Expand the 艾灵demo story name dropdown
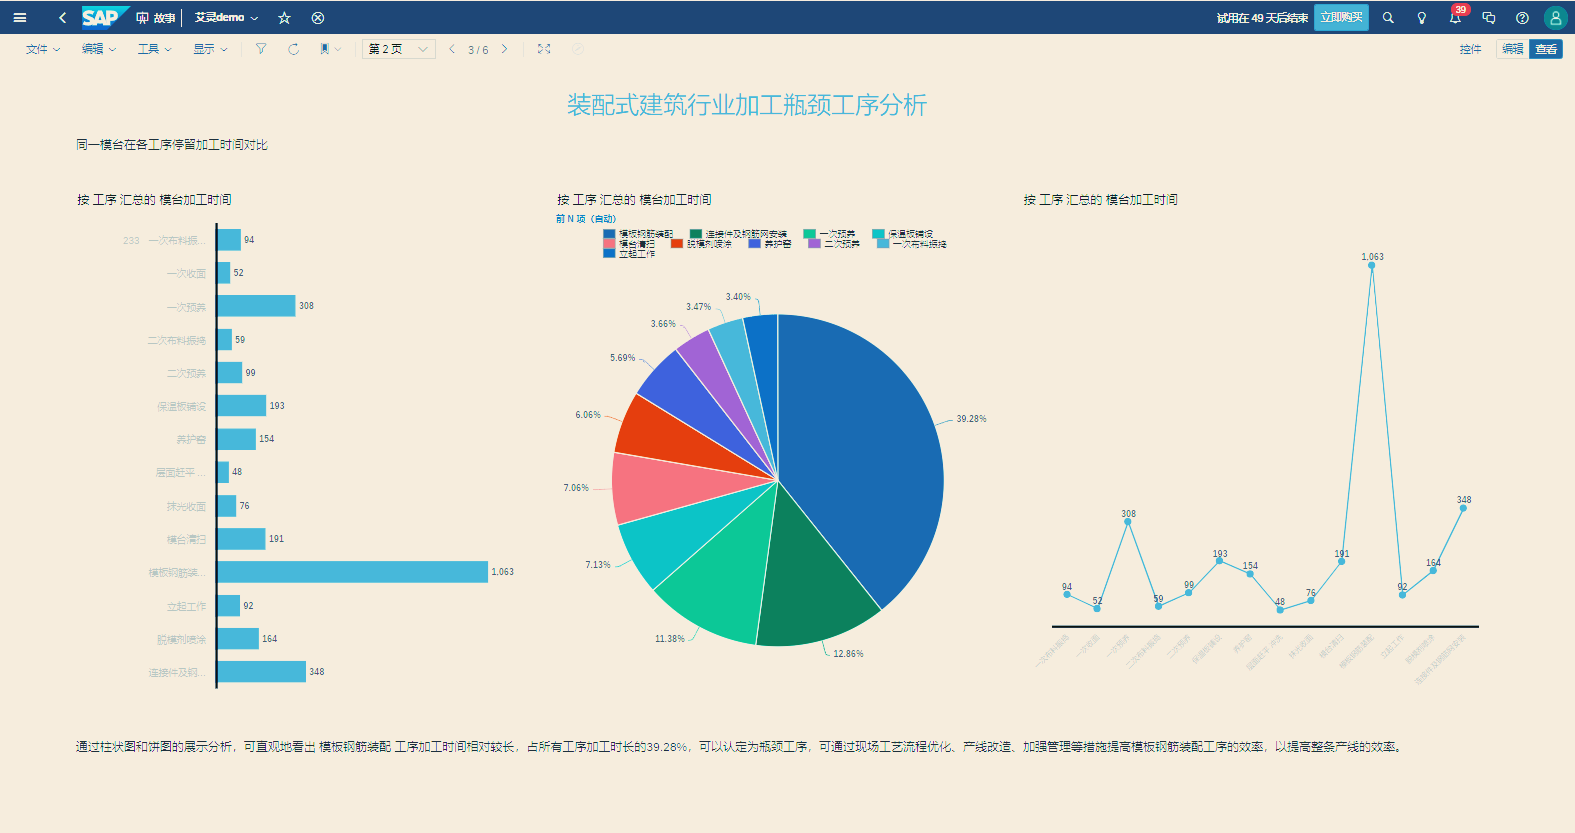 [x=226, y=17]
